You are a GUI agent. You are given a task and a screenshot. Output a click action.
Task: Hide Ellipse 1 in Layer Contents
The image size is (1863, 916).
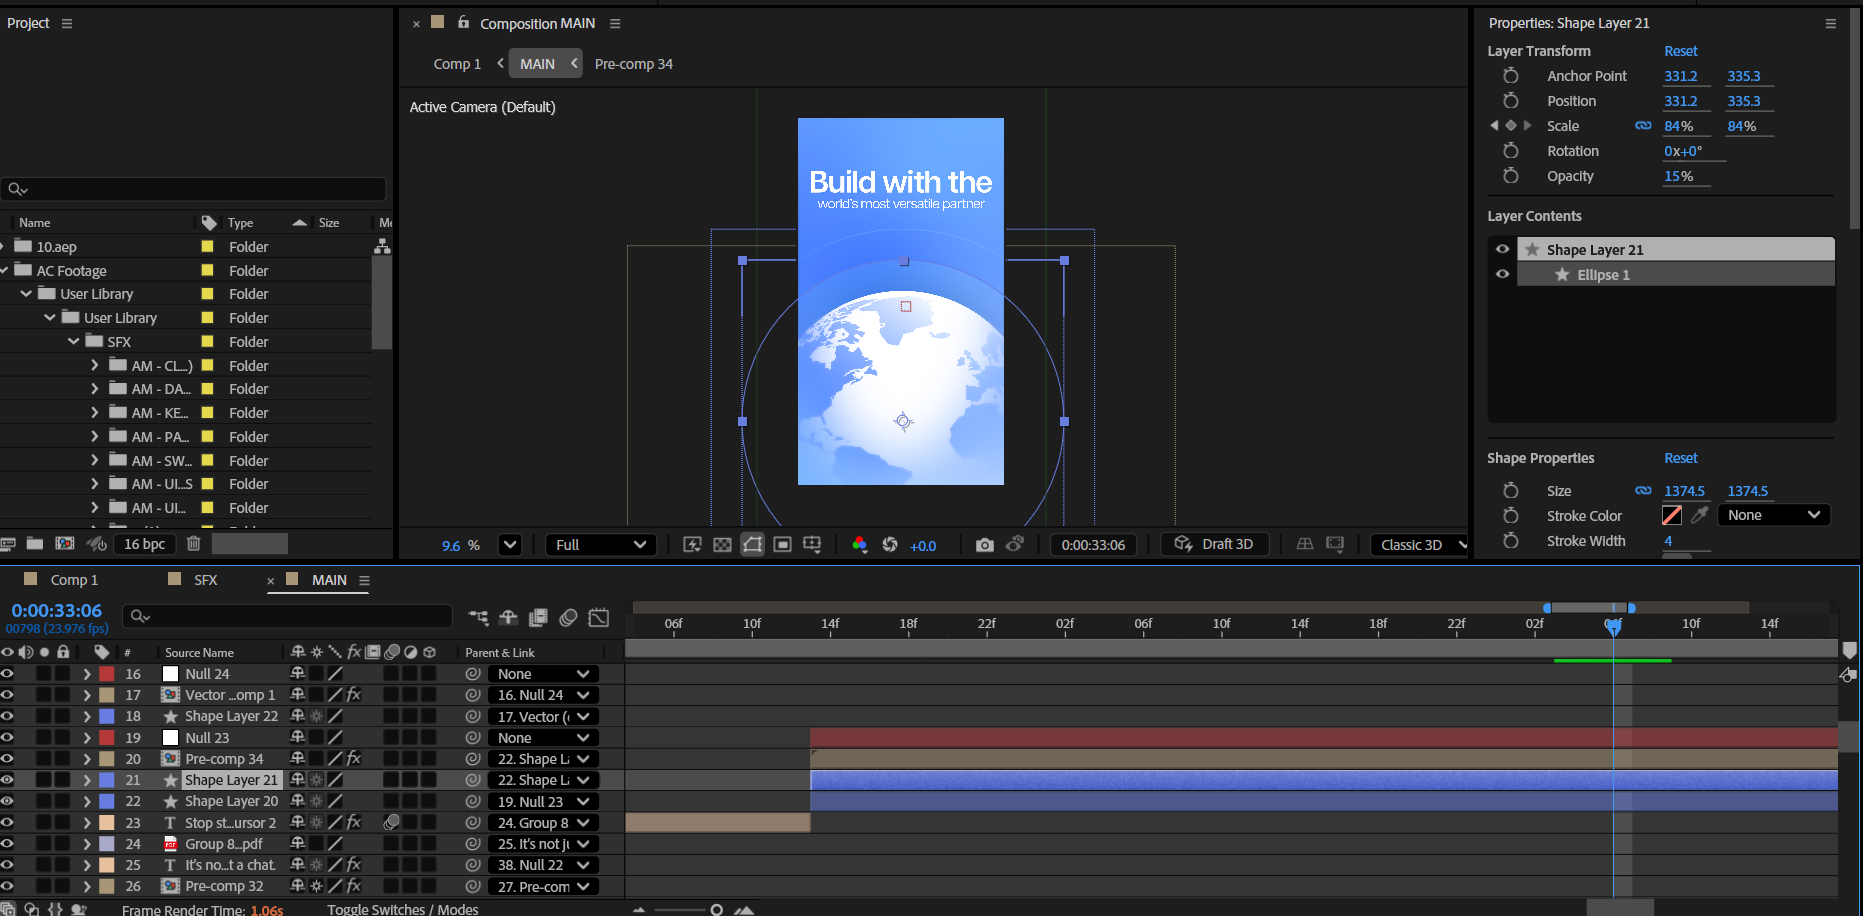[1501, 274]
